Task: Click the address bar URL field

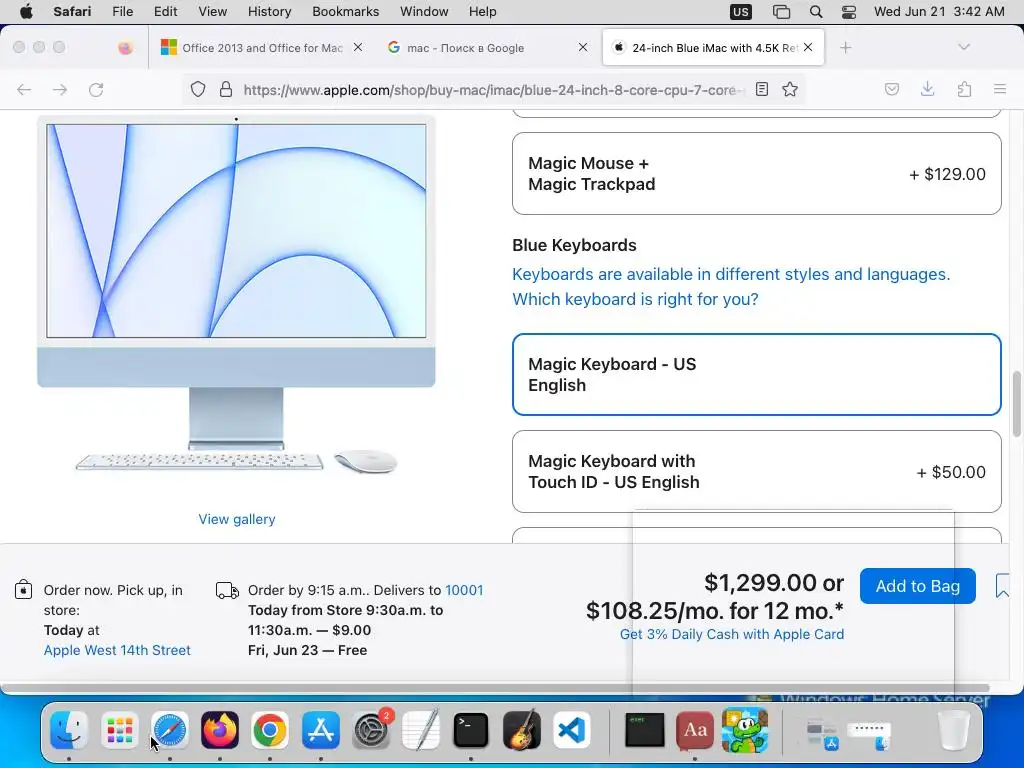Action: pos(493,89)
